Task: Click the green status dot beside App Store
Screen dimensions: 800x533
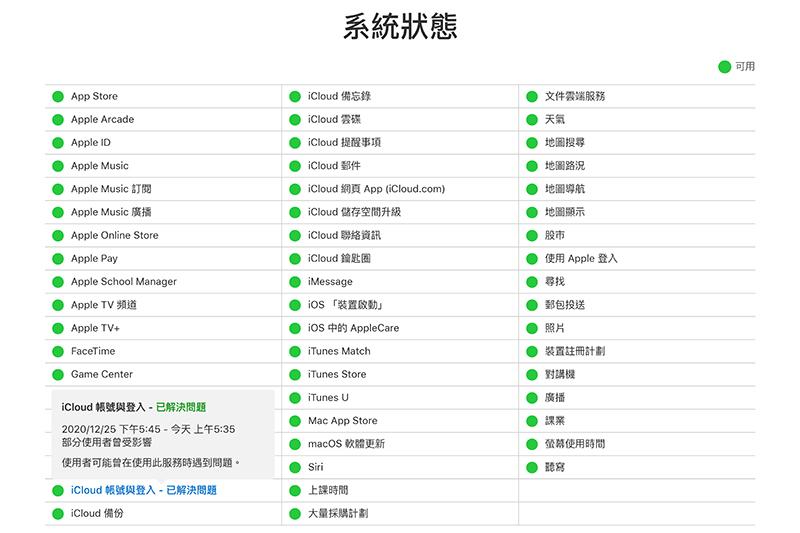Action: (56, 97)
